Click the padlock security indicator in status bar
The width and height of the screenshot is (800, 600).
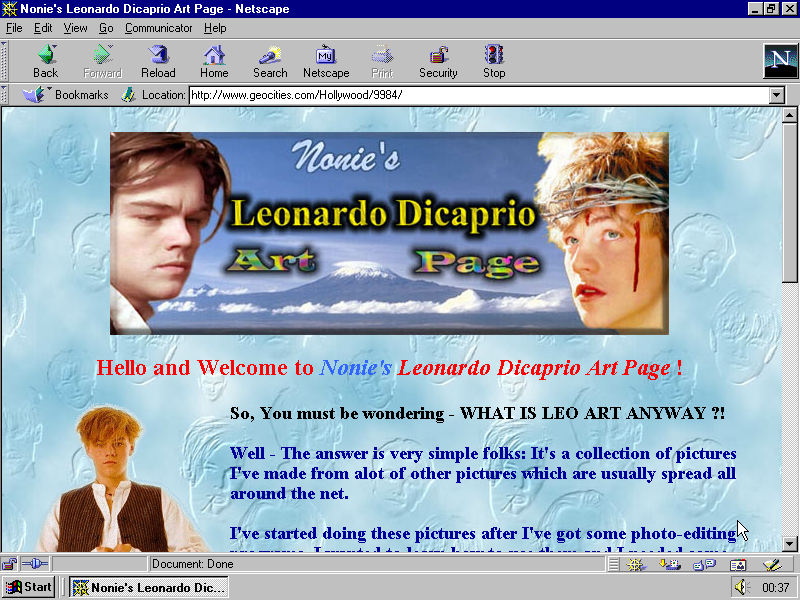(10, 564)
